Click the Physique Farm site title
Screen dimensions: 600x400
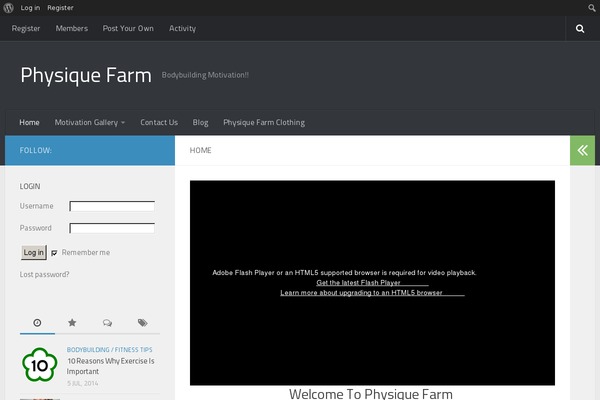[86, 75]
